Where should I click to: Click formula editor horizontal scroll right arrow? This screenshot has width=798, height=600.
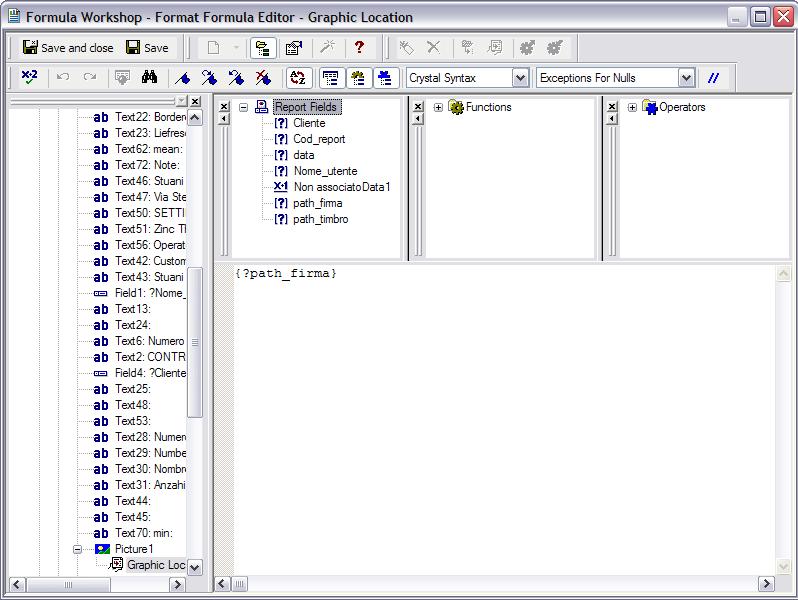coord(766,584)
